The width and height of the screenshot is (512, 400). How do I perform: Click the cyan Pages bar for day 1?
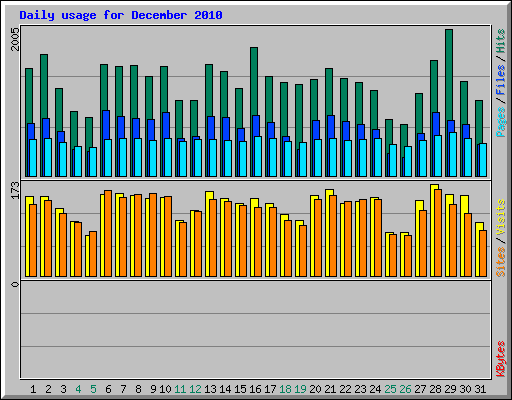pyautogui.click(x=33, y=158)
